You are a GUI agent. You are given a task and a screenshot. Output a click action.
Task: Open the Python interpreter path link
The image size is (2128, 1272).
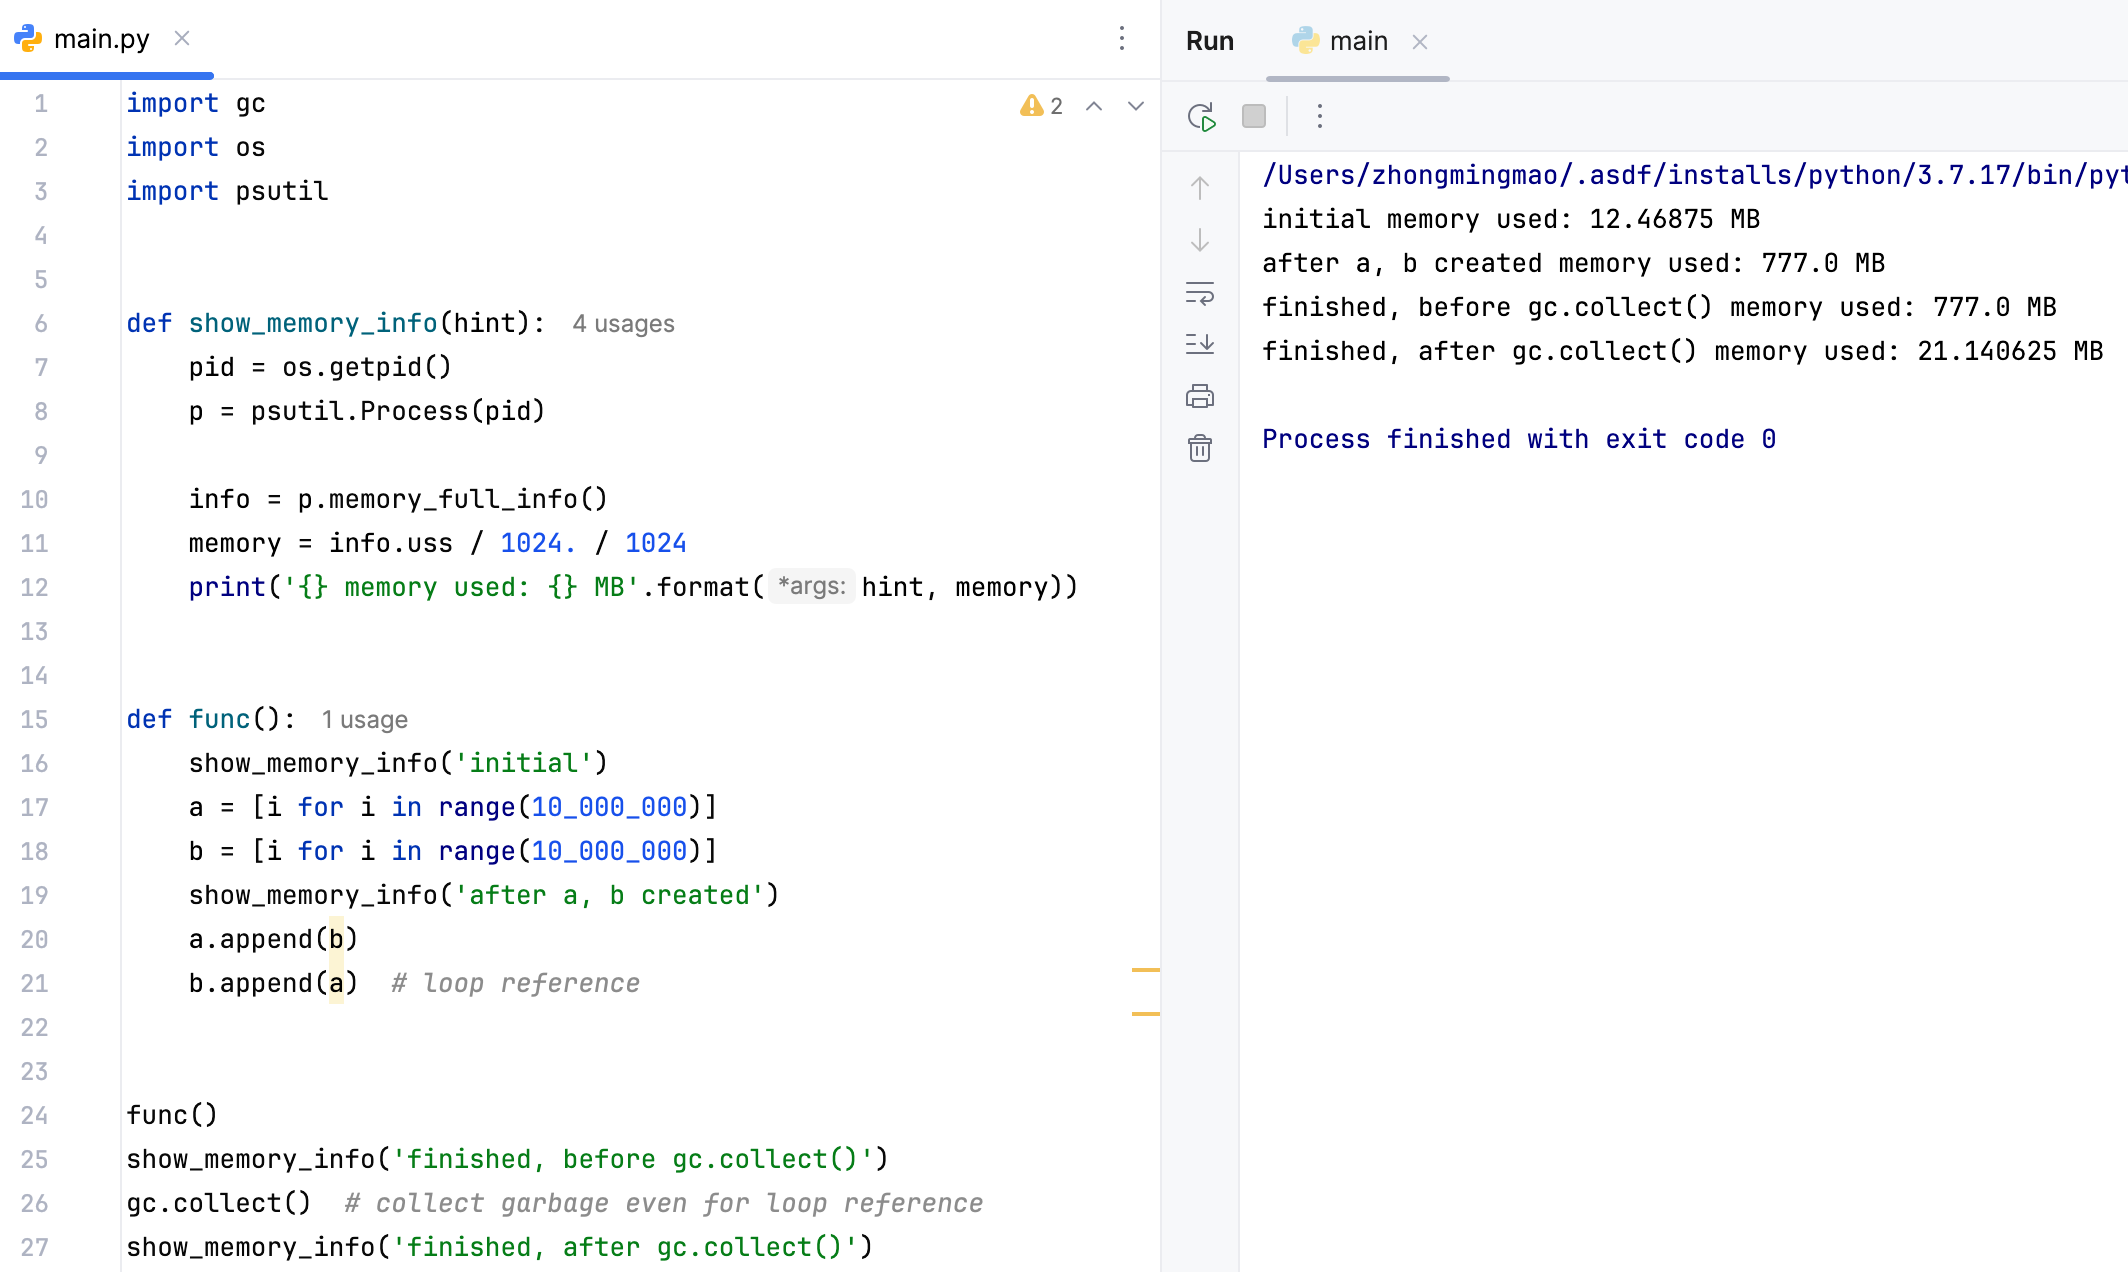click(x=1690, y=175)
